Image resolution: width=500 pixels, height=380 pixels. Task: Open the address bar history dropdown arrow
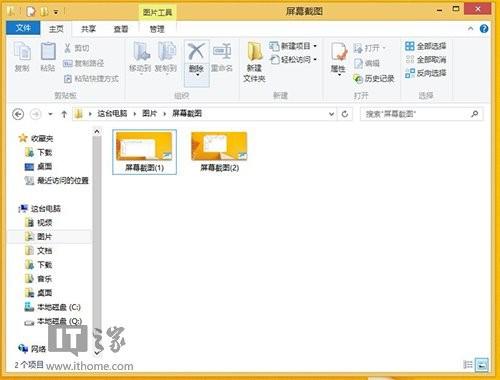click(331, 114)
